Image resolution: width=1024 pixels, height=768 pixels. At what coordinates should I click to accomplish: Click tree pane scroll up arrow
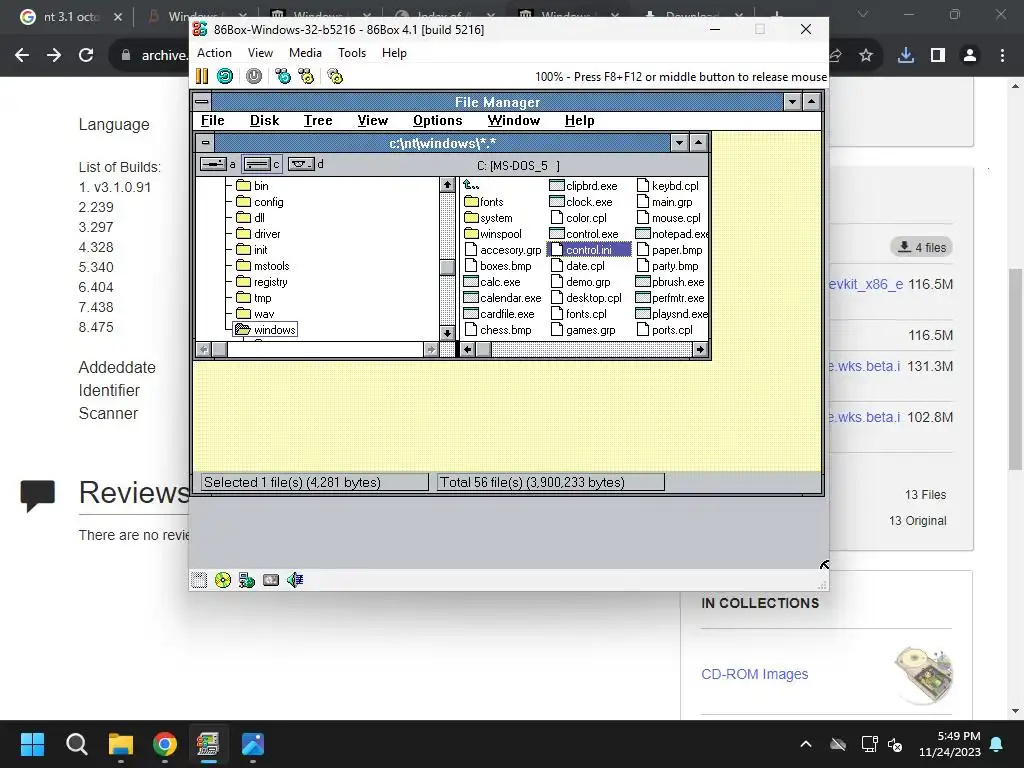(447, 185)
